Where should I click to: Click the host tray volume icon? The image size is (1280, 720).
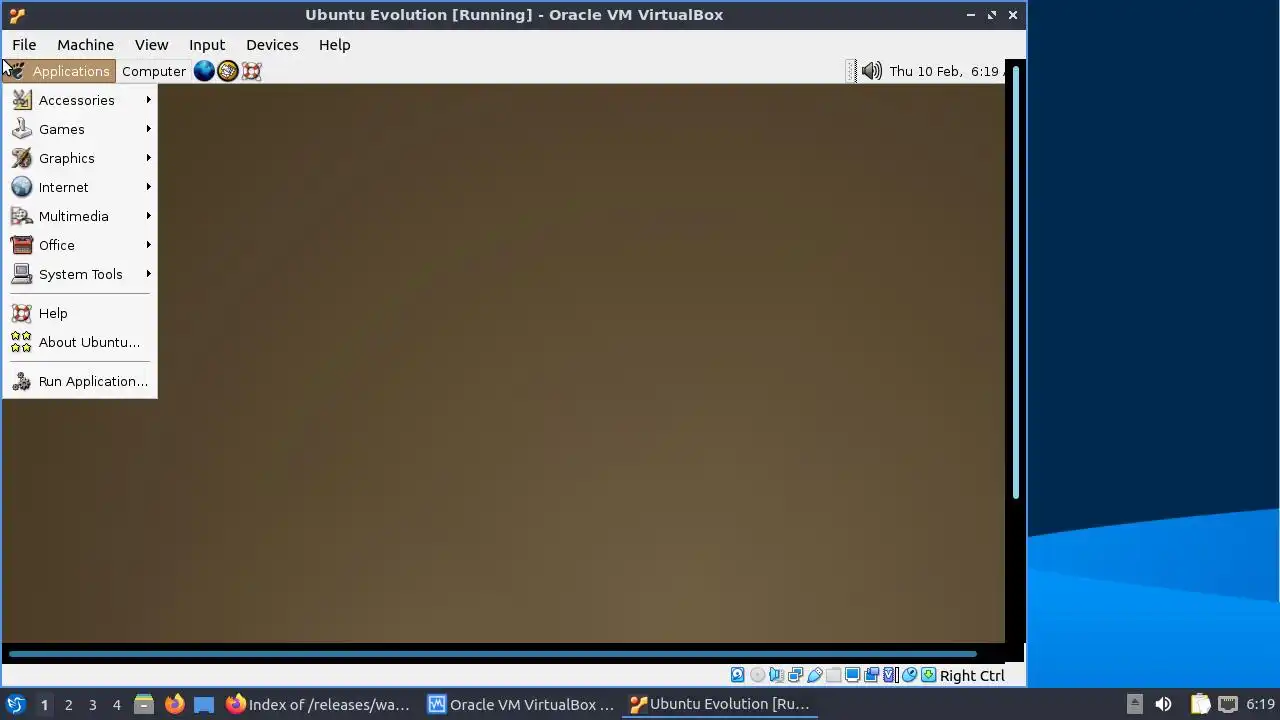coord(1163,704)
